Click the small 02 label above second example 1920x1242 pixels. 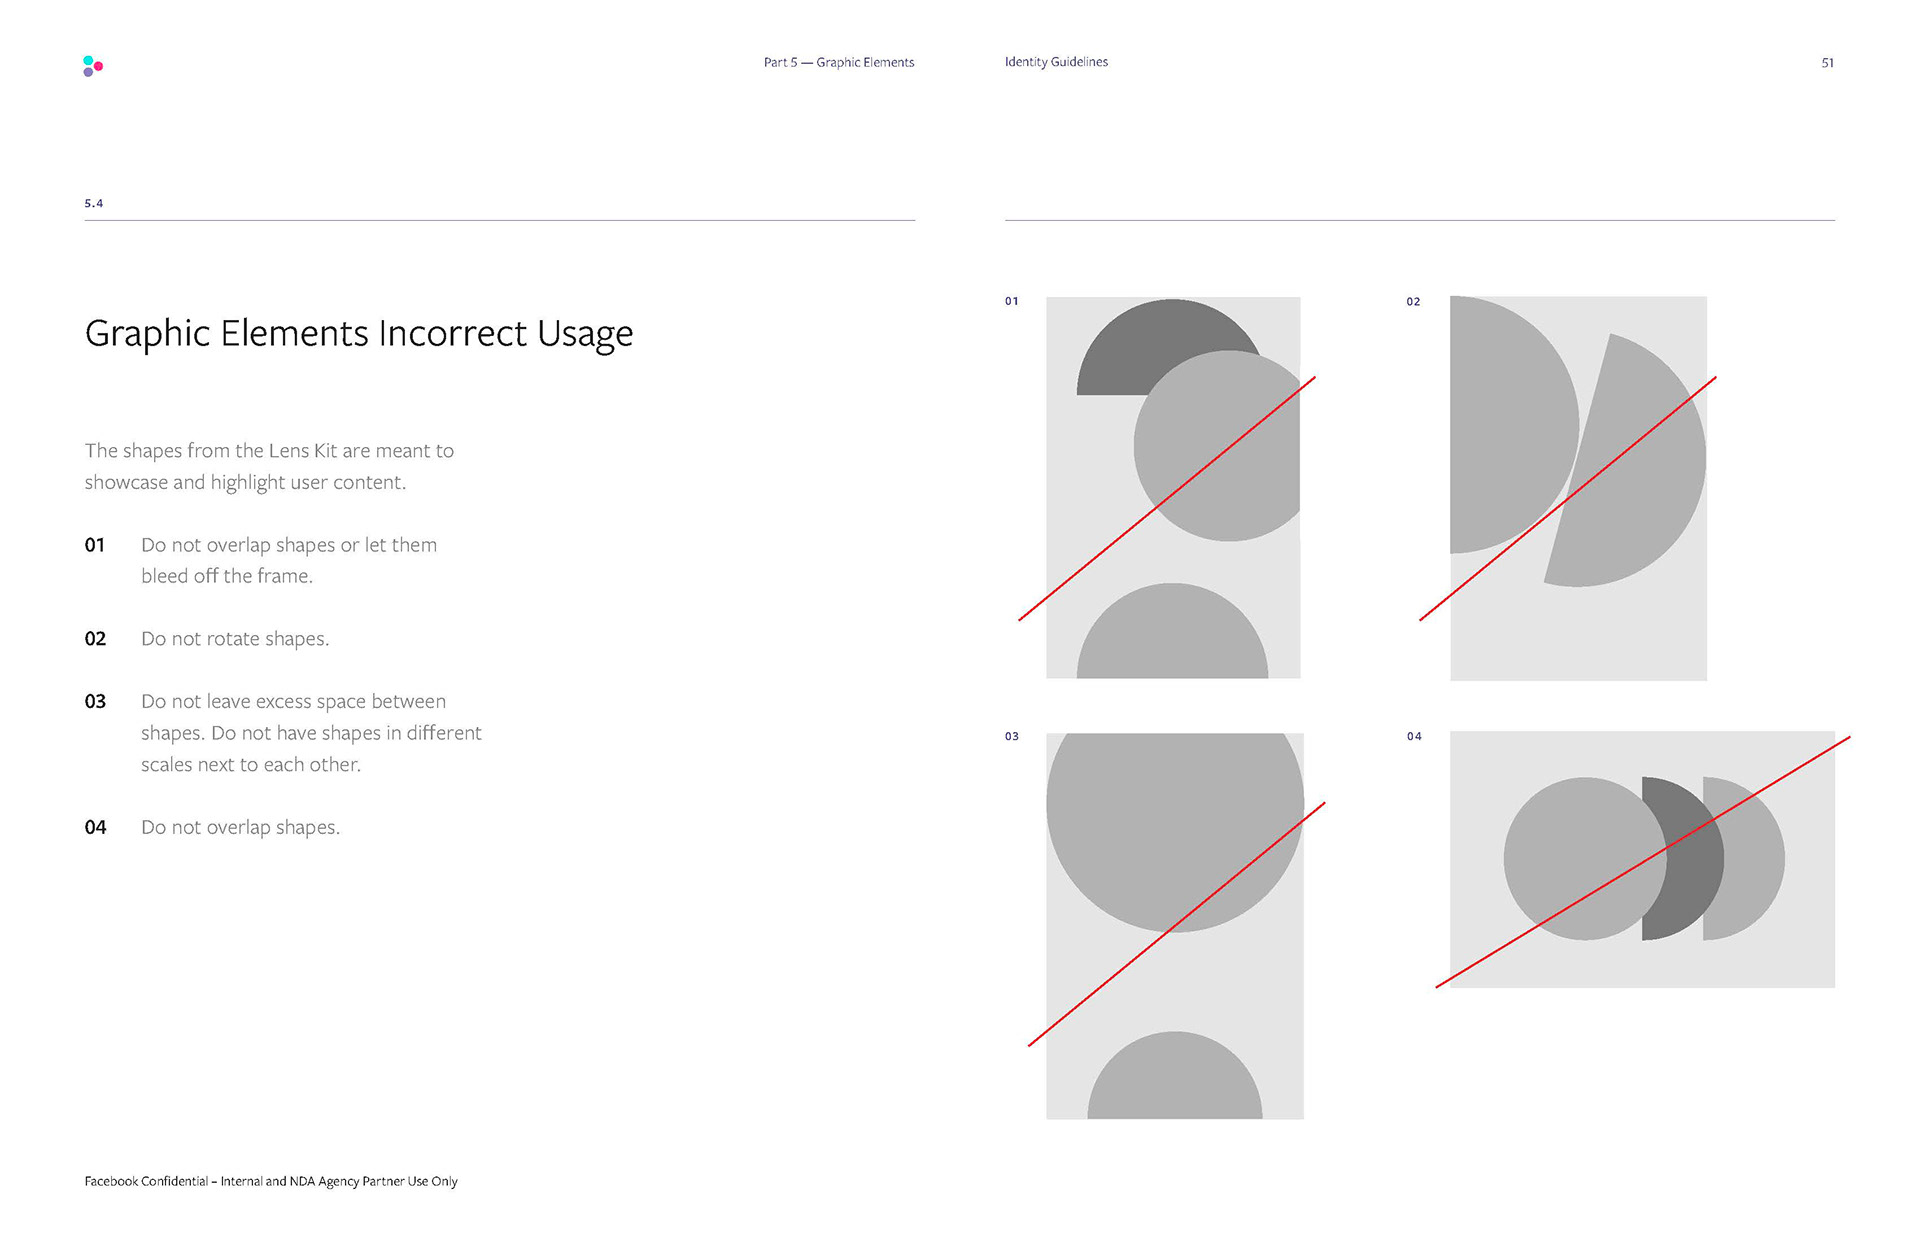click(1413, 302)
